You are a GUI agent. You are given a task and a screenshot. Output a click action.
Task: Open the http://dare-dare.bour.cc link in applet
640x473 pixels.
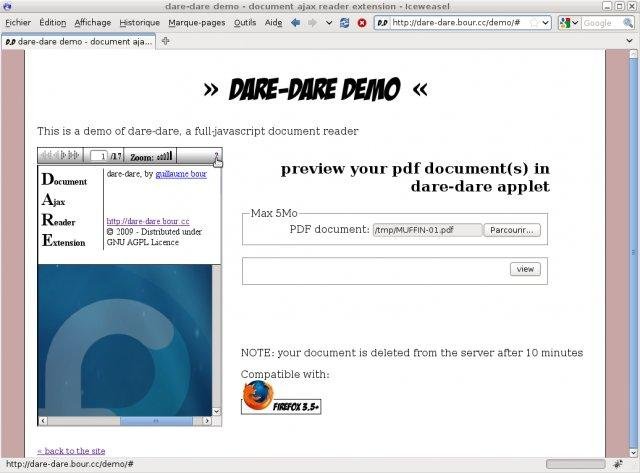click(x=148, y=221)
